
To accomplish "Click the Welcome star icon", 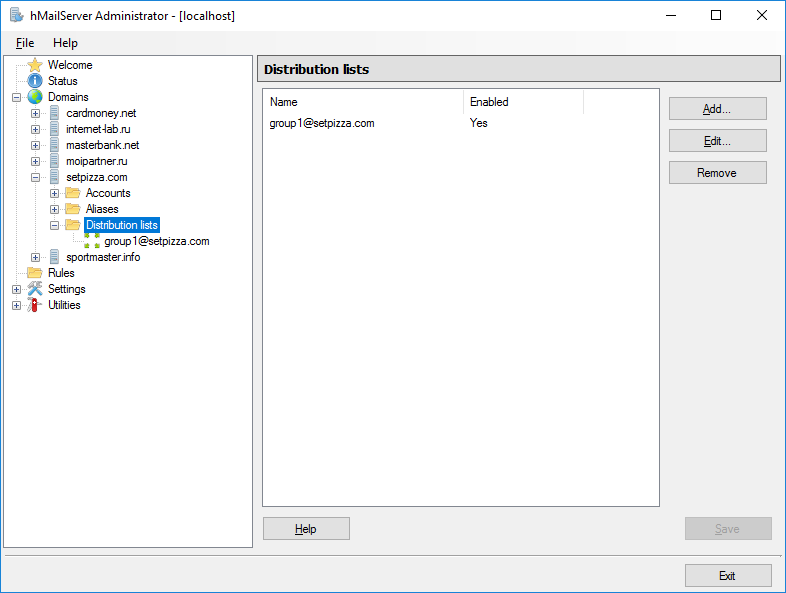I will tap(35, 65).
